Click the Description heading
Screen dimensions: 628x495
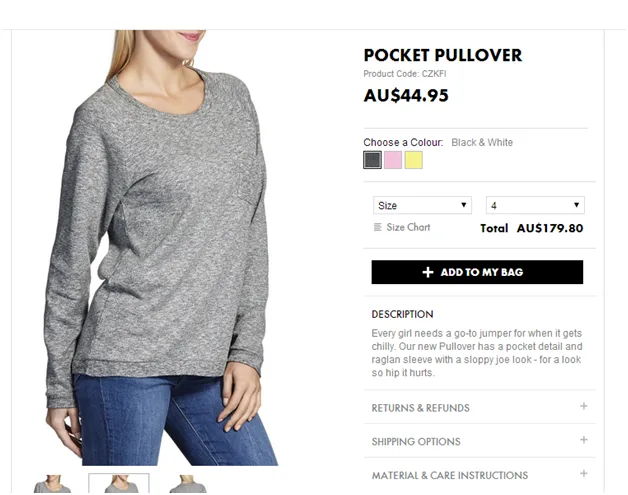[402, 314]
